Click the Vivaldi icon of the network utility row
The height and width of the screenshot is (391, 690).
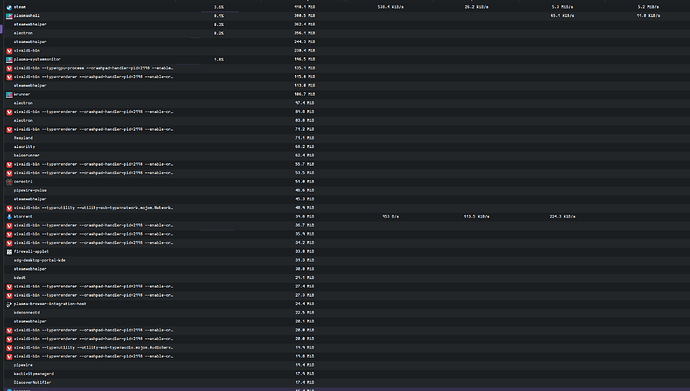[9, 208]
